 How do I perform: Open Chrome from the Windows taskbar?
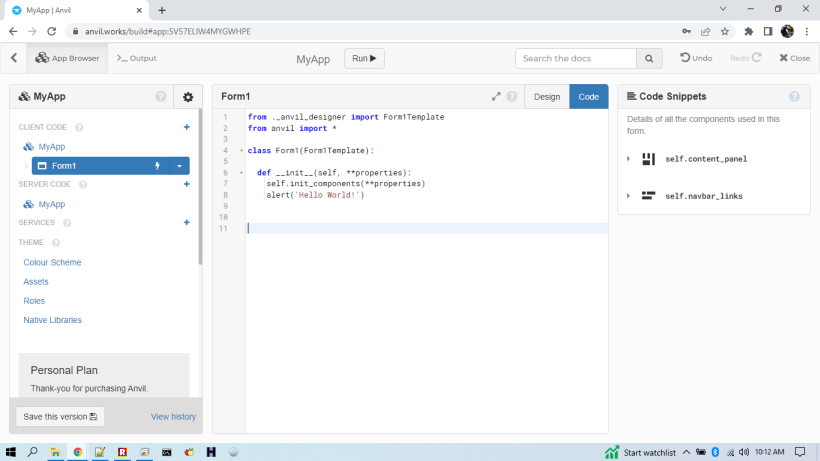pyautogui.click(x=78, y=452)
